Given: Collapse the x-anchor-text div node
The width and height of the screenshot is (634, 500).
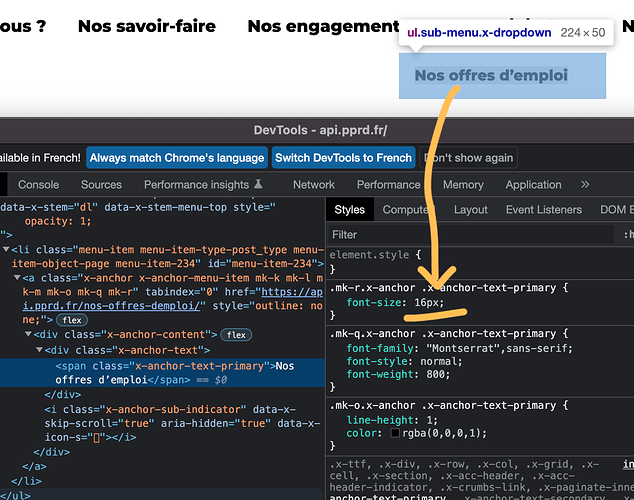Looking at the screenshot, I should [x=40, y=350].
